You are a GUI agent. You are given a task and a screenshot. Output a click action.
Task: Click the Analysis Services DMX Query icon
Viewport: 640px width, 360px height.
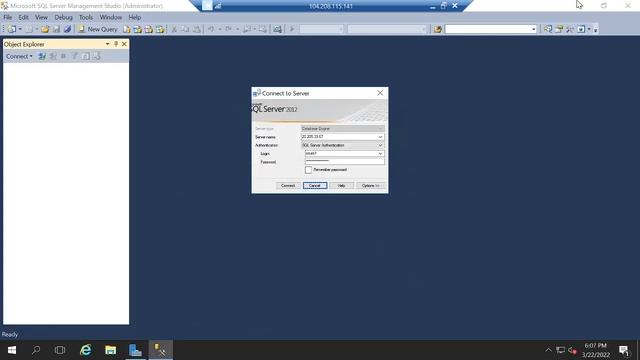pos(149,29)
